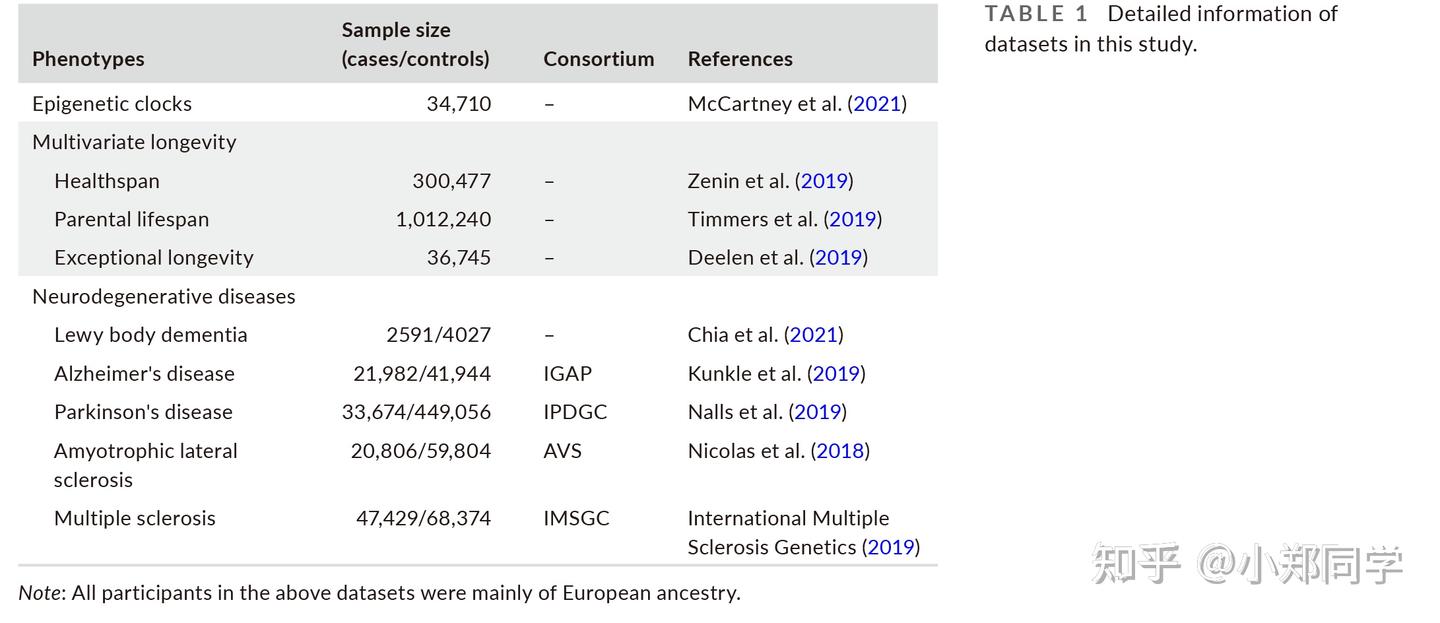The image size is (1440, 623).
Task: Click the Phenotypes column header
Action: click(x=88, y=59)
